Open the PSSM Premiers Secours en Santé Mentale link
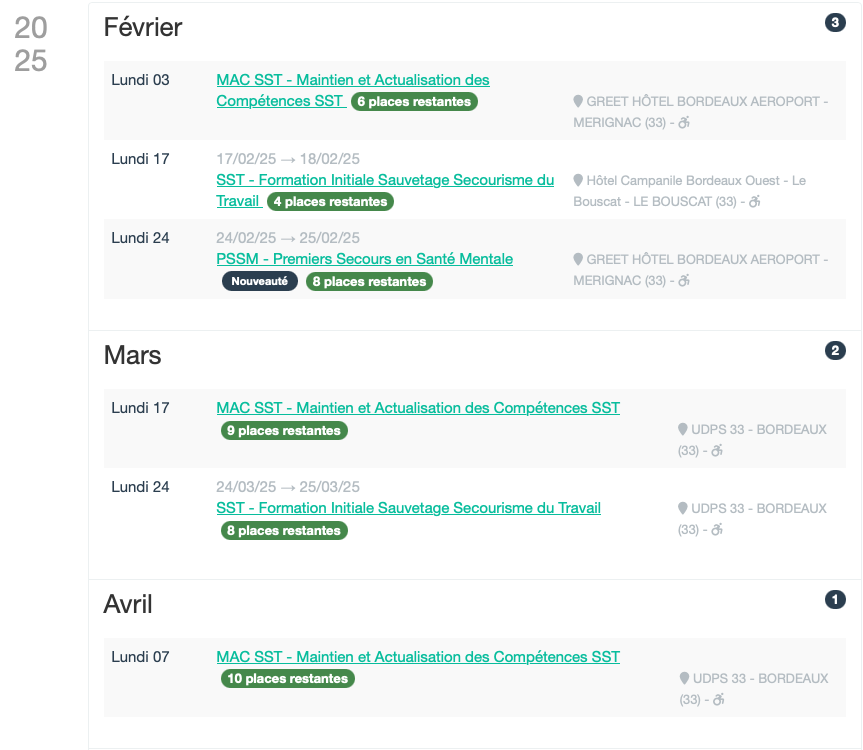 click(364, 259)
